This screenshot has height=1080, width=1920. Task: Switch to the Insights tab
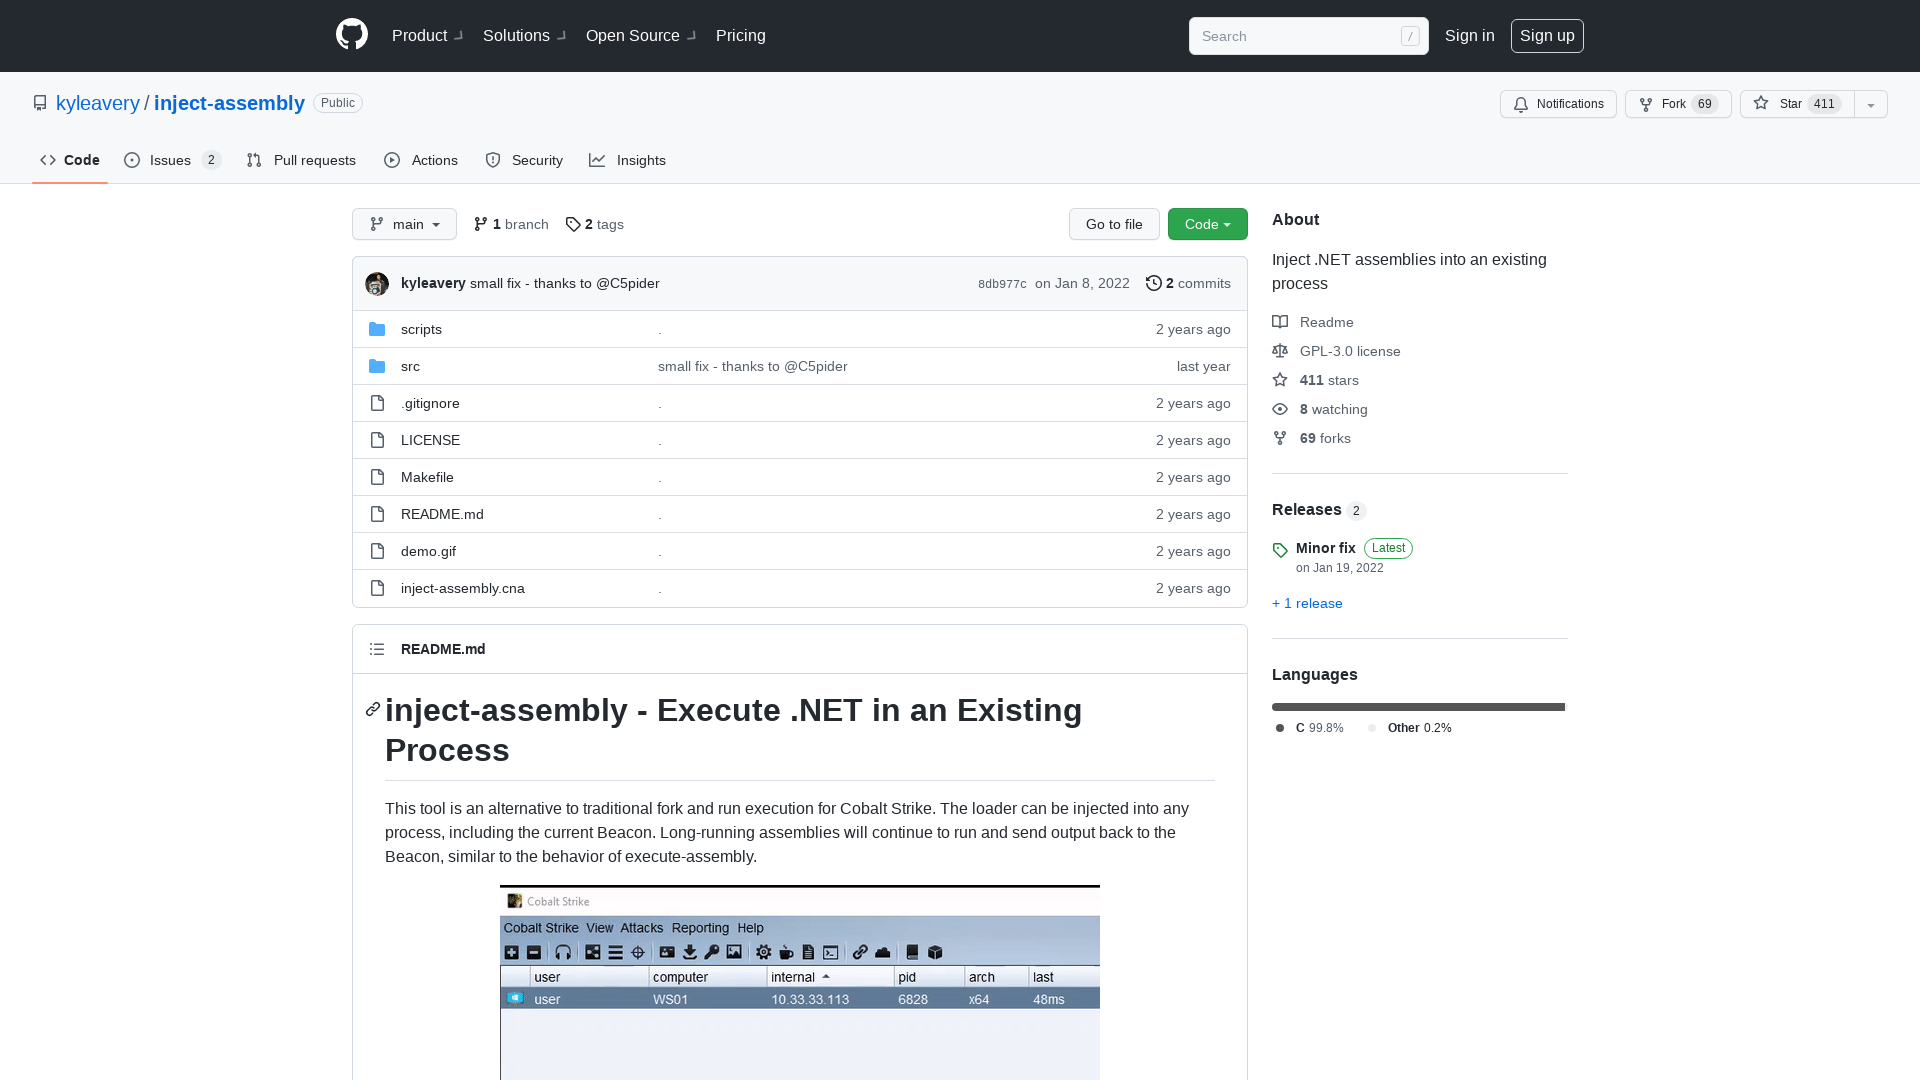click(628, 160)
